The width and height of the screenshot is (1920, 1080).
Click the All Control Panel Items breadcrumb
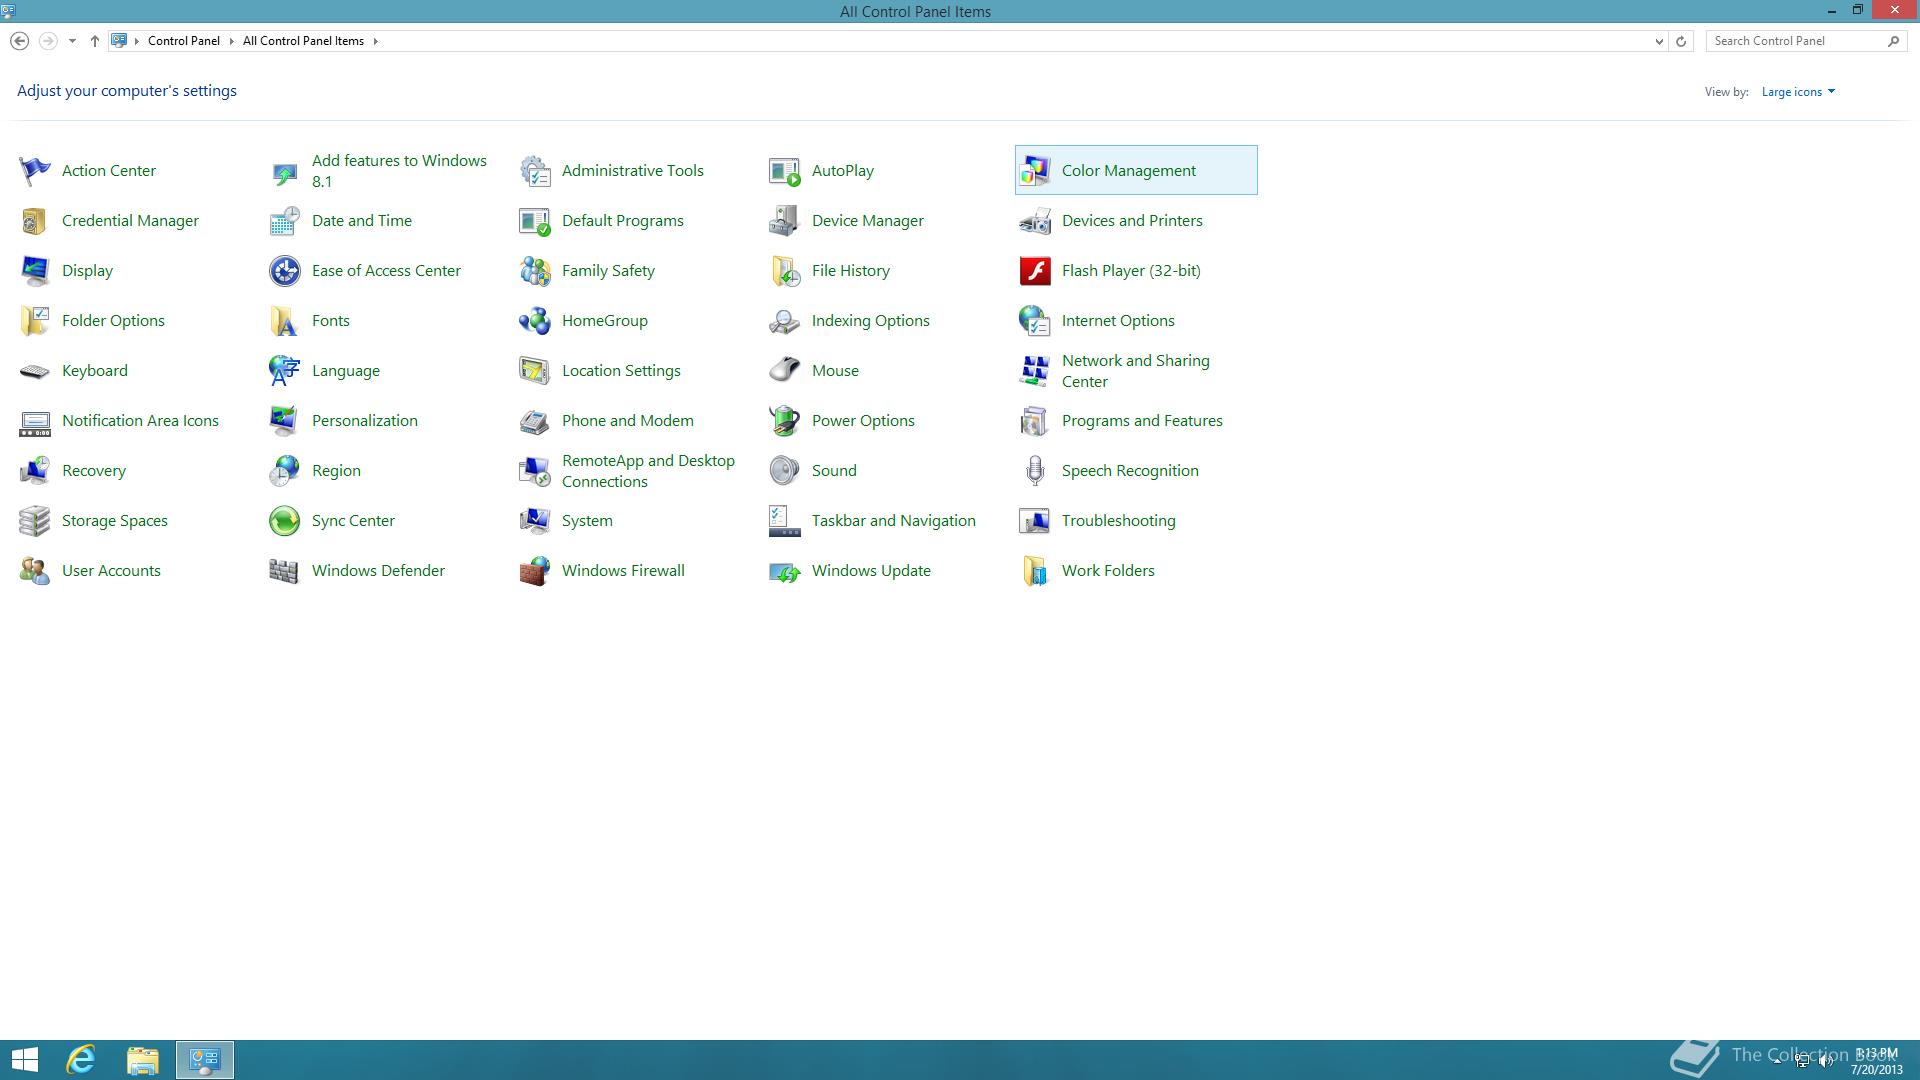tap(303, 41)
